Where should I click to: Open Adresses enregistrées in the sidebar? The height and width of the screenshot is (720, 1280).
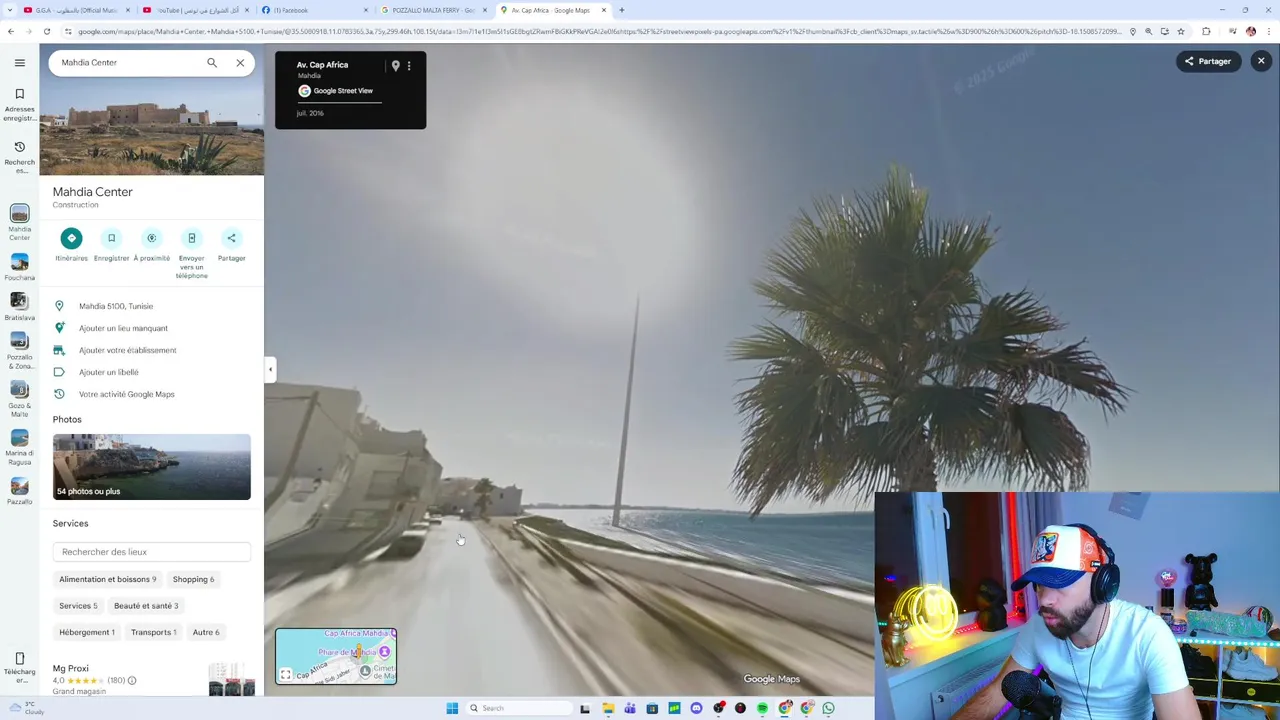click(x=19, y=105)
